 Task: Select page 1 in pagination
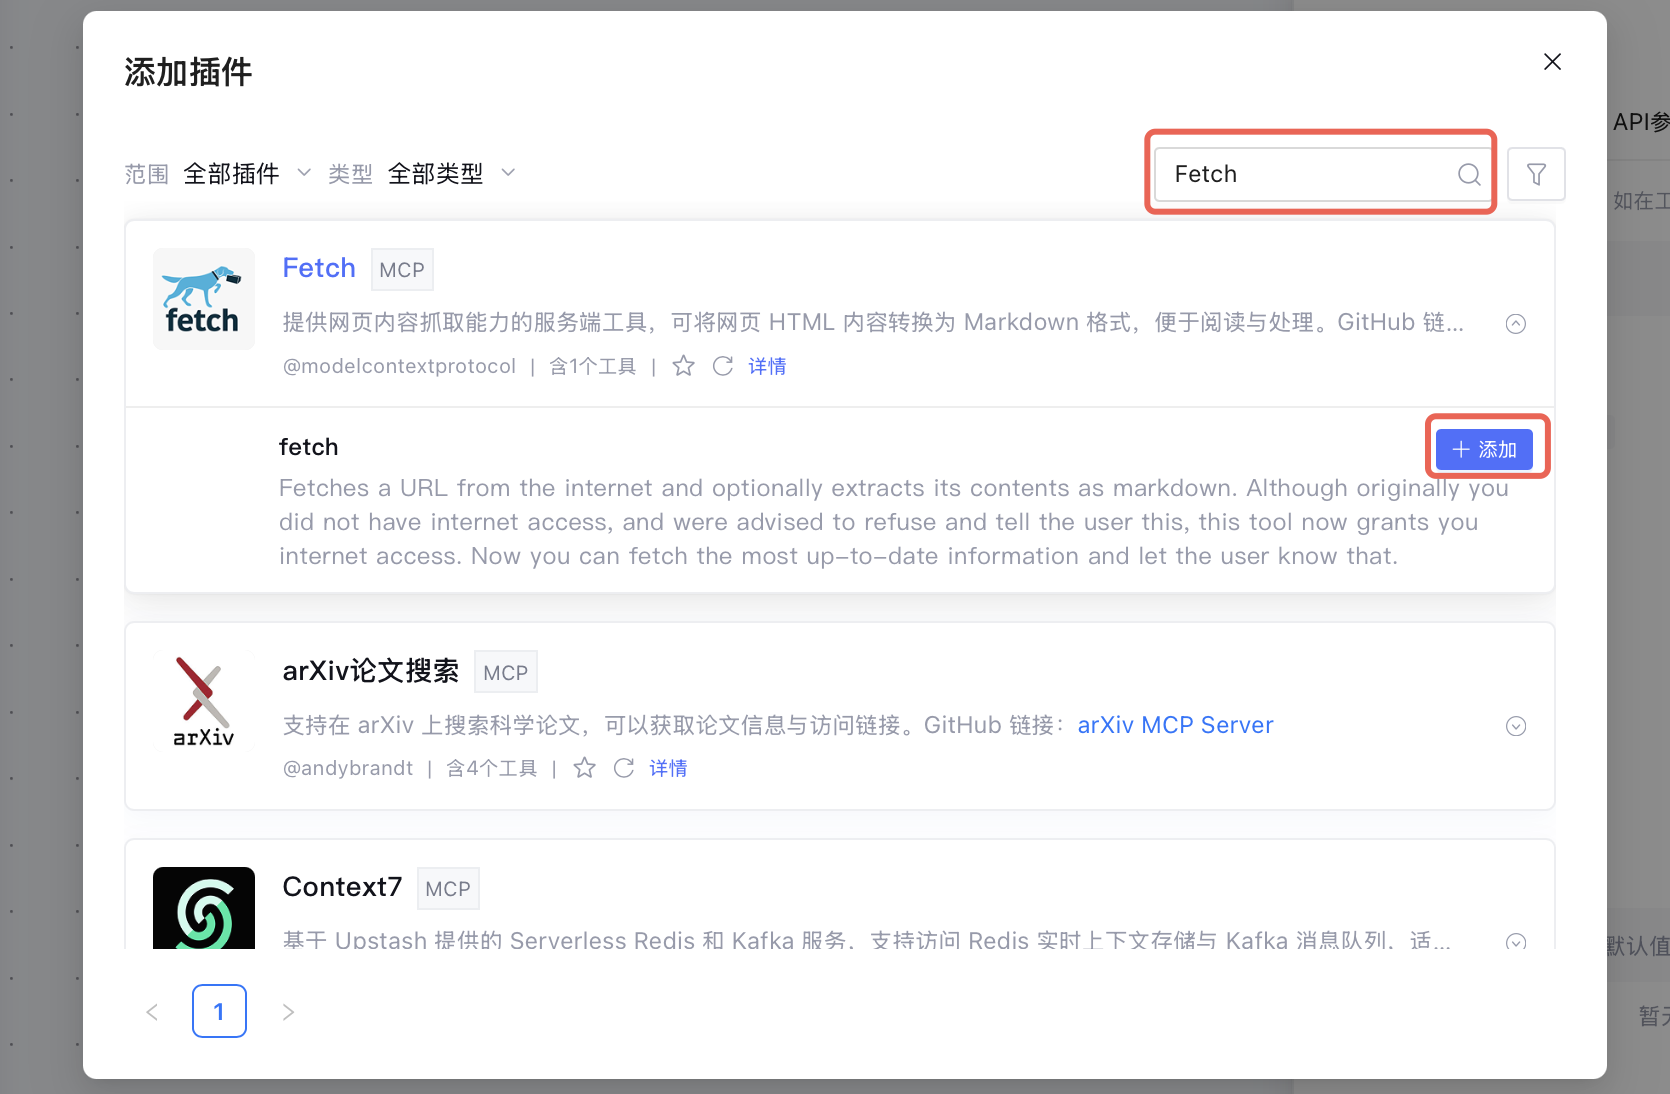click(x=219, y=1011)
